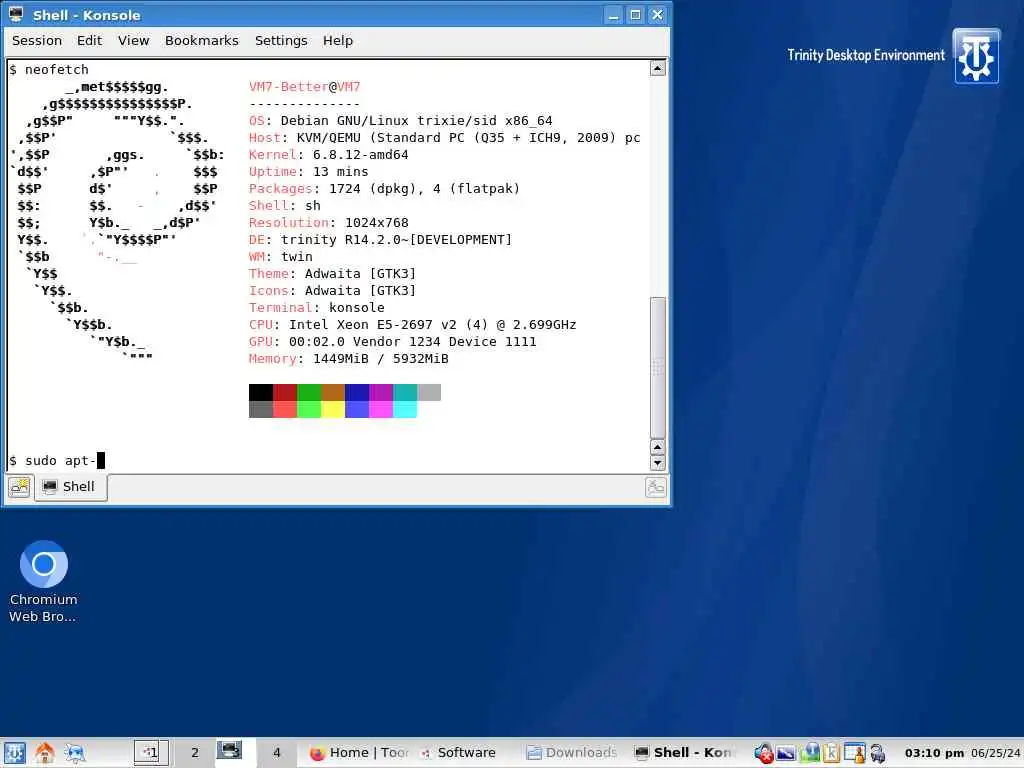Open the Settings menu in Konsole

(281, 40)
